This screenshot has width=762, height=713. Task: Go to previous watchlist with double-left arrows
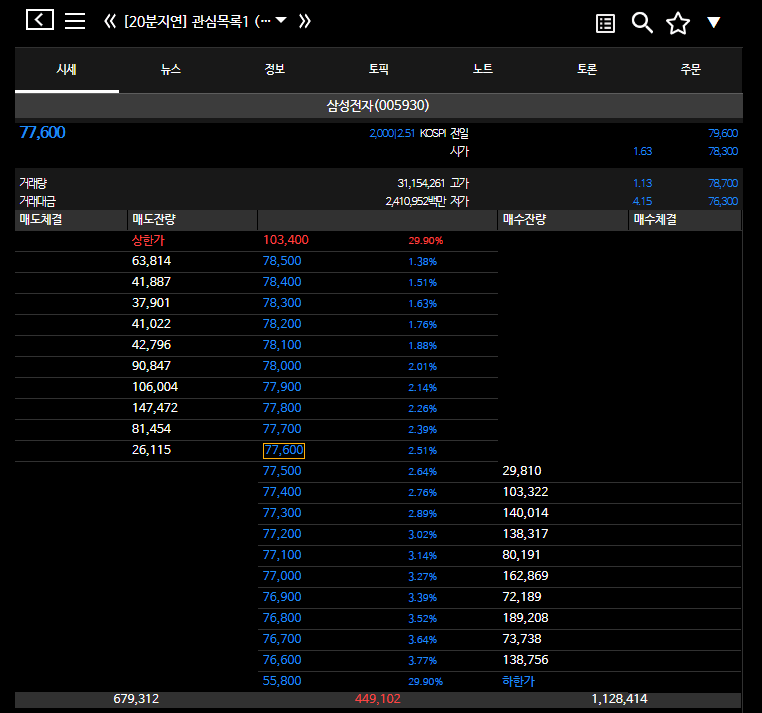coord(110,21)
